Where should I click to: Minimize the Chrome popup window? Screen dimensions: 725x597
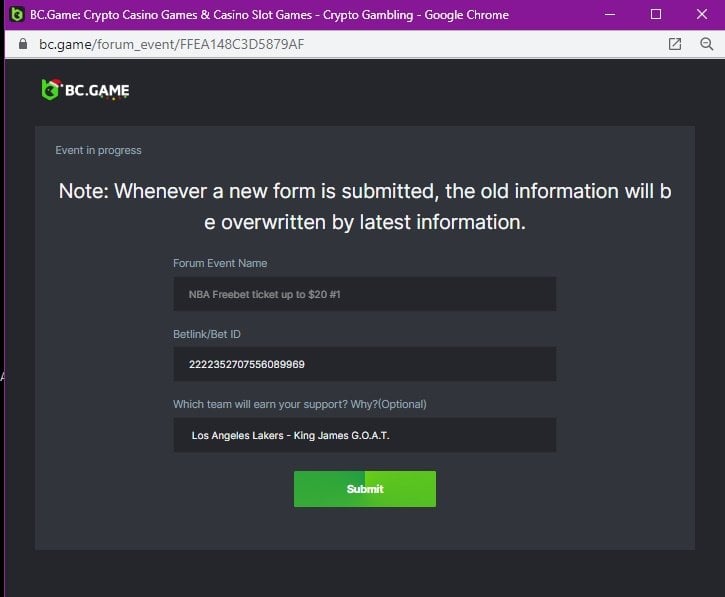pos(609,14)
